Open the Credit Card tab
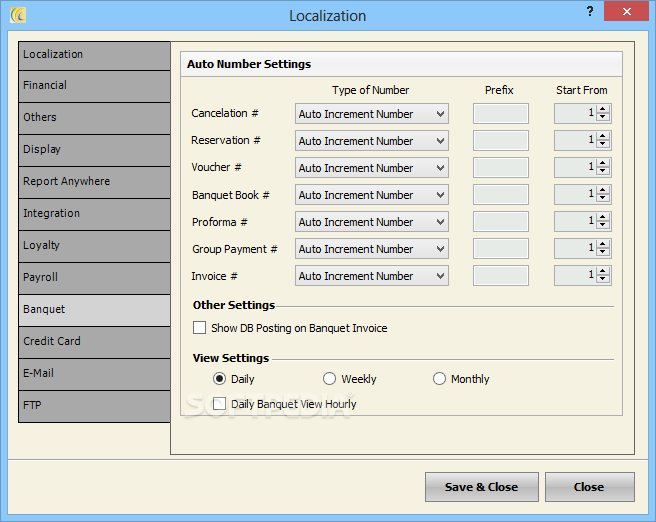Viewport: 656px width, 522px height. click(95, 343)
